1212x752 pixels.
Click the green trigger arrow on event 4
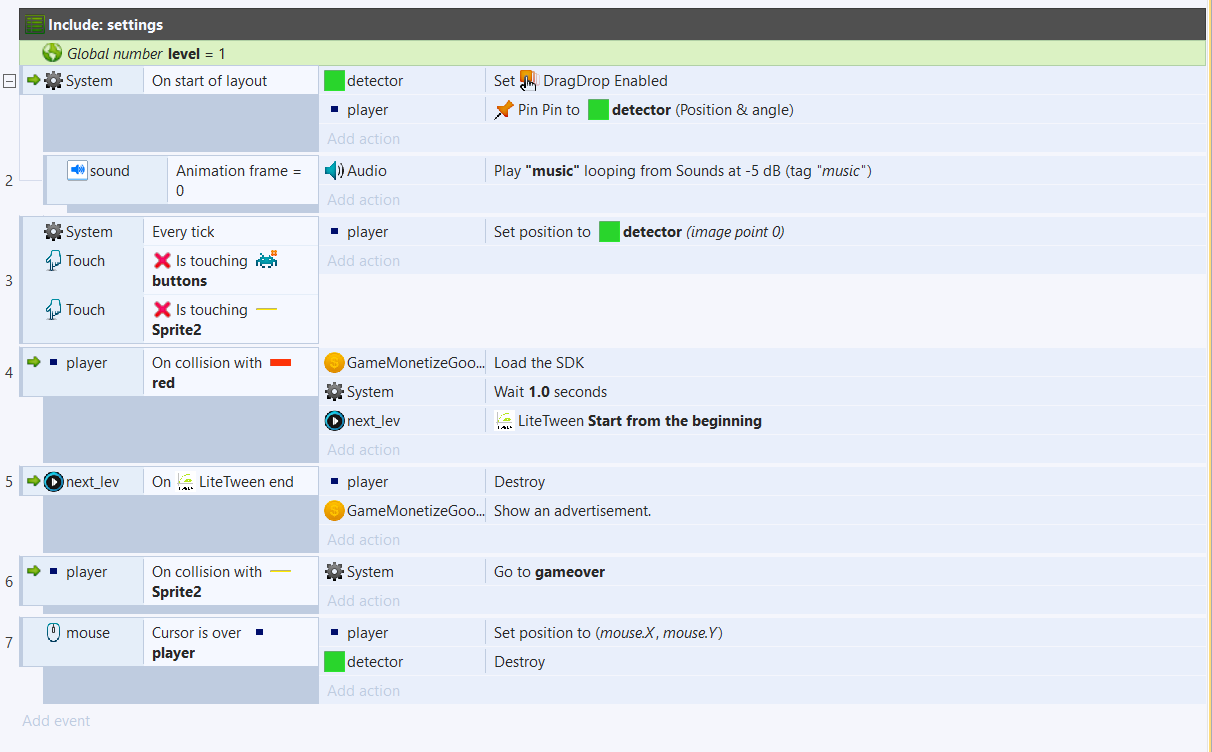point(33,362)
